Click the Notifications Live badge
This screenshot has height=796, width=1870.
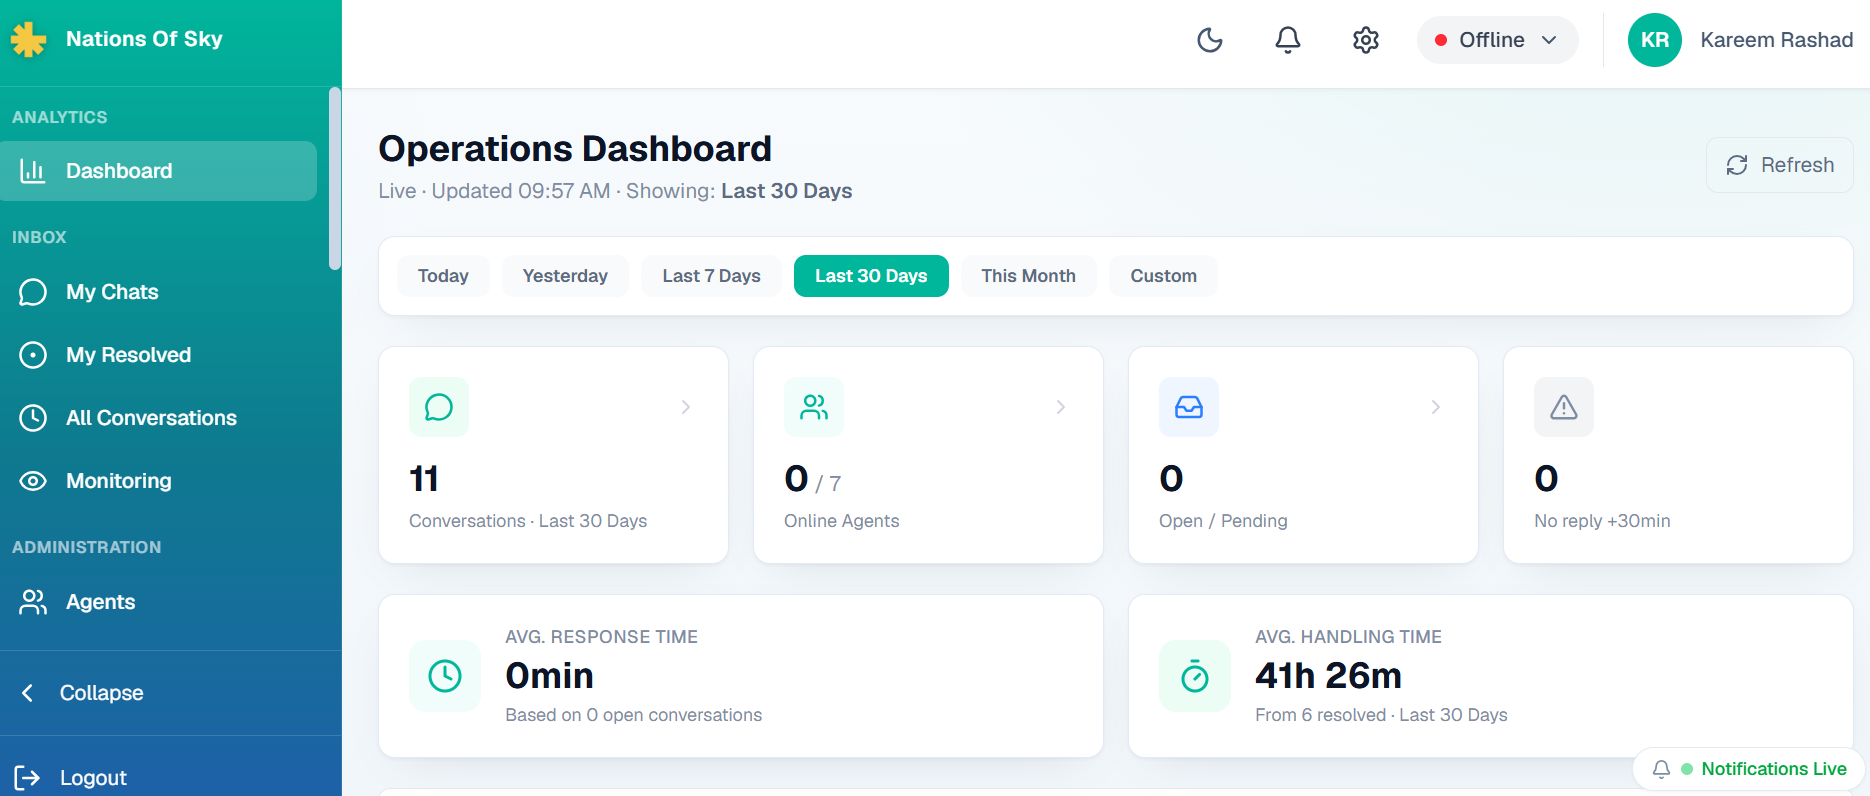(1750, 769)
